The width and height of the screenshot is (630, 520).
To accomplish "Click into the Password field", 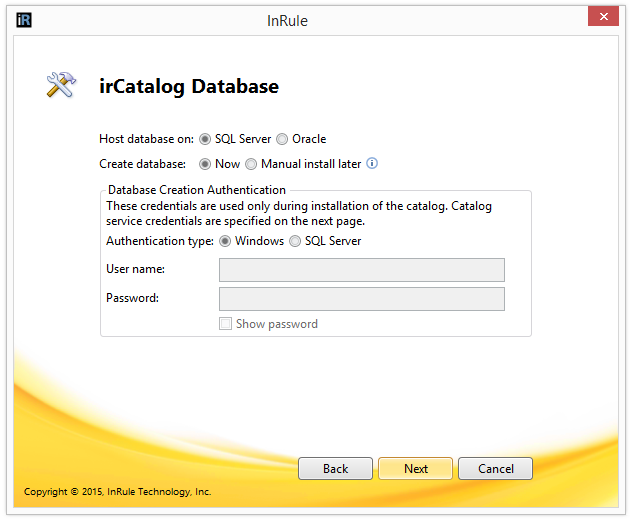I will (x=362, y=299).
